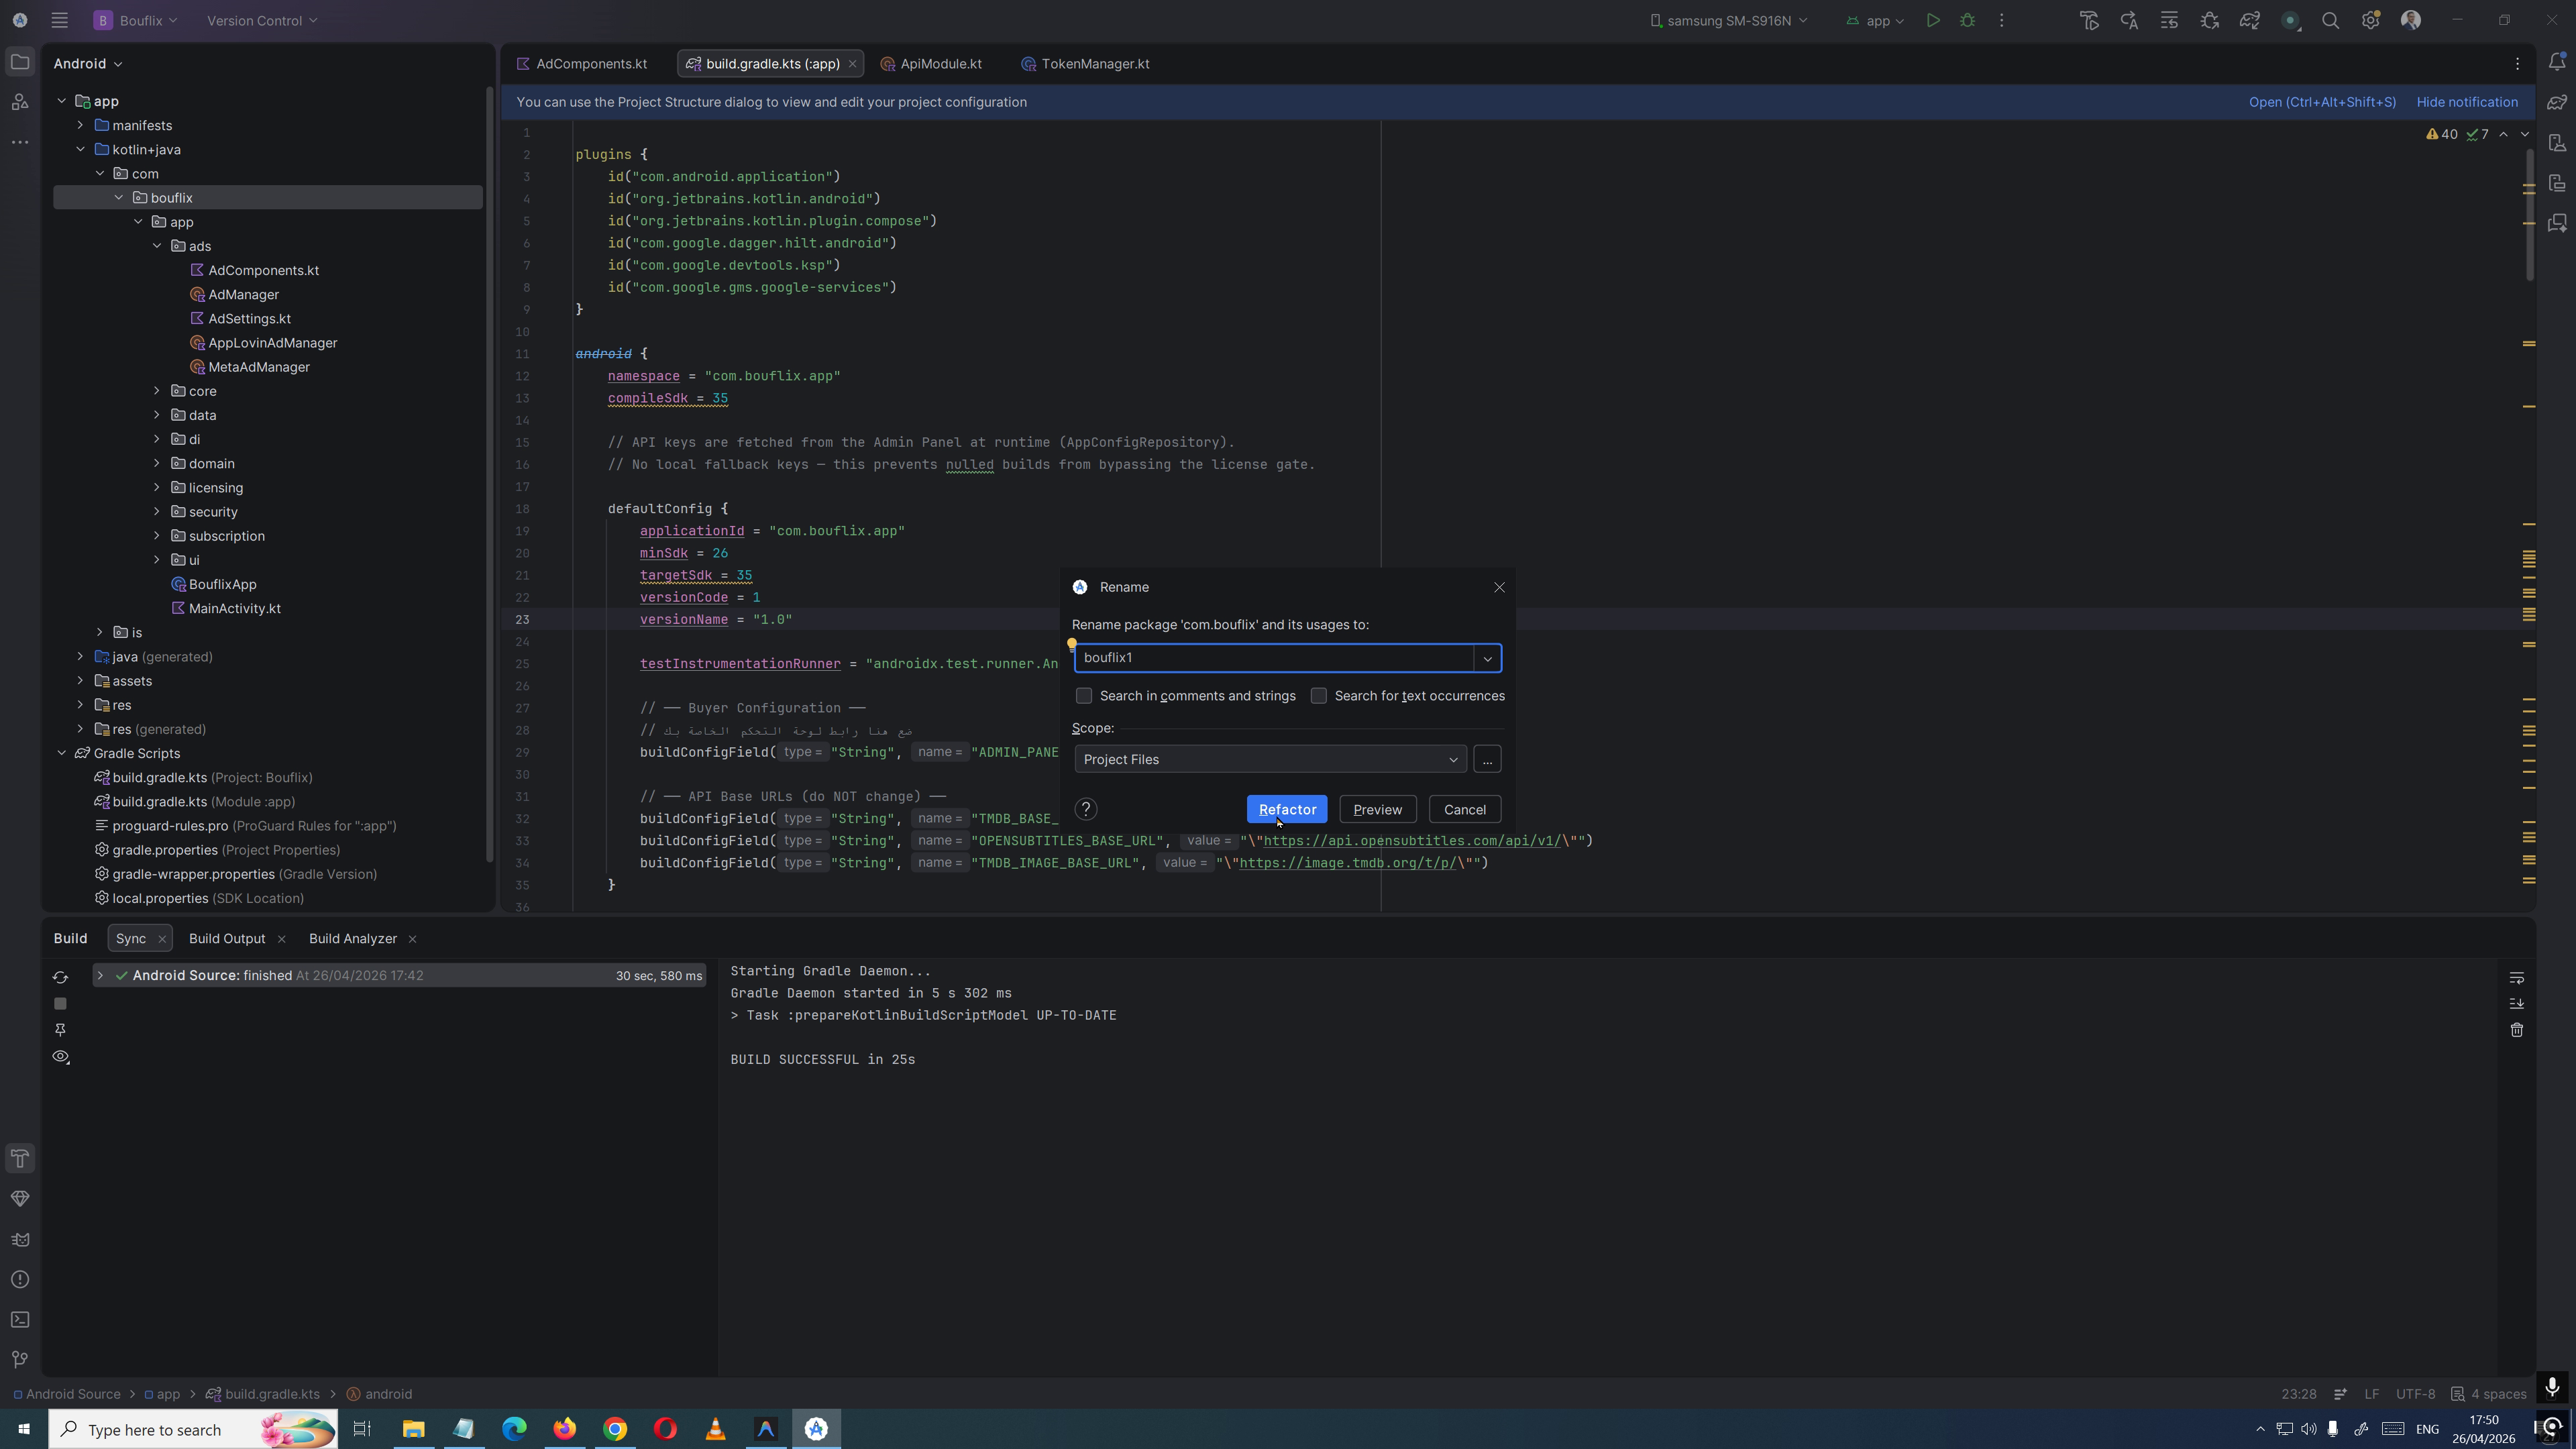
Task: Click the sync reload icon in Build panel
Action: pos(60,977)
